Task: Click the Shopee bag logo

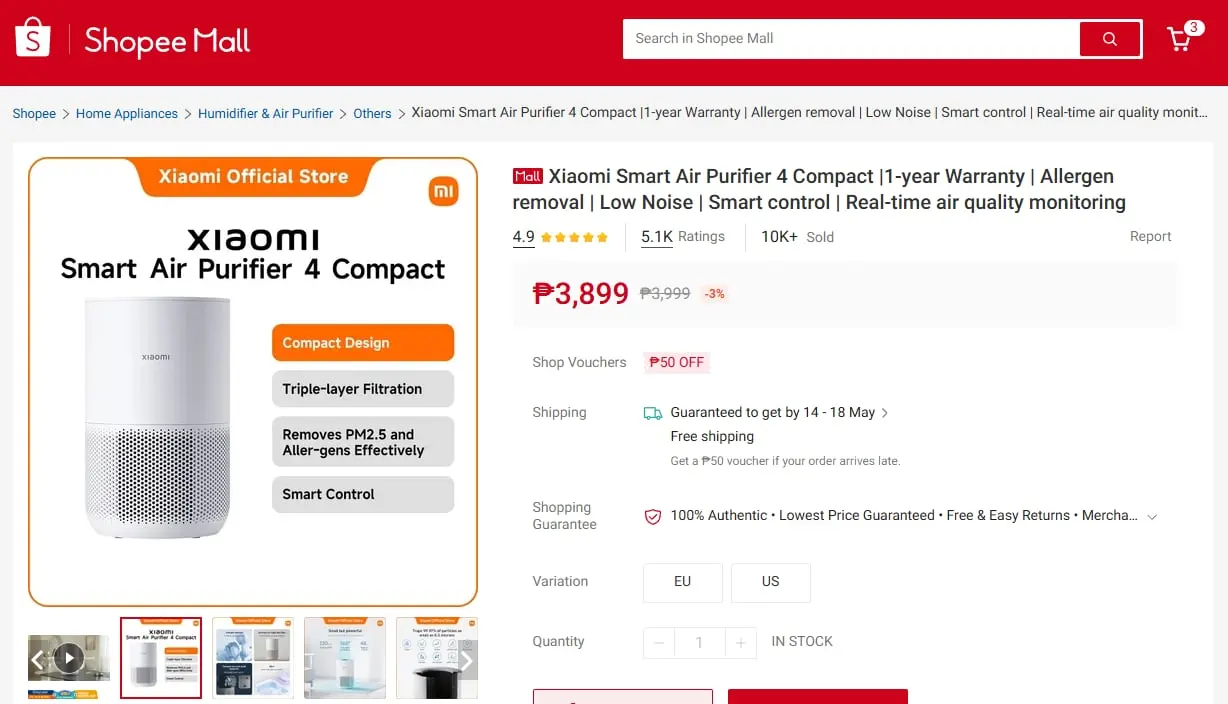Action: pyautogui.click(x=33, y=38)
